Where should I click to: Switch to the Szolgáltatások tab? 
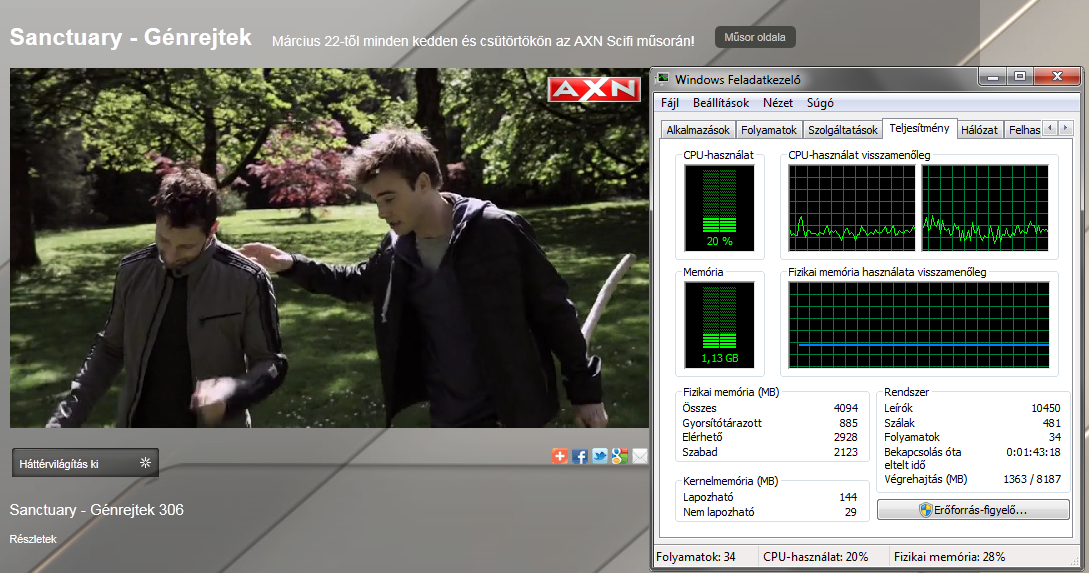pyautogui.click(x=842, y=130)
